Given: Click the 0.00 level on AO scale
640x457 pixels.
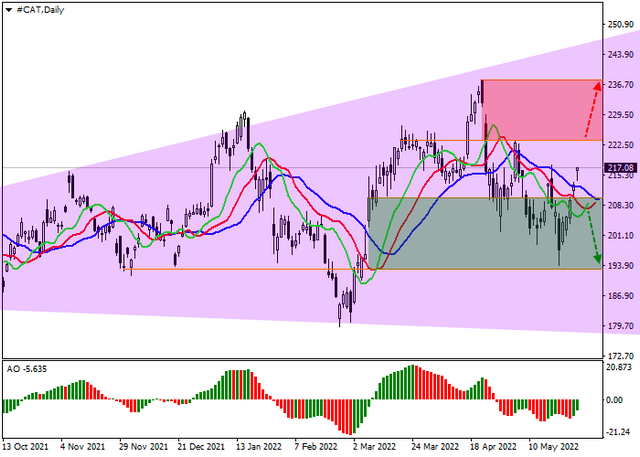Looking at the screenshot, I should tap(614, 400).
